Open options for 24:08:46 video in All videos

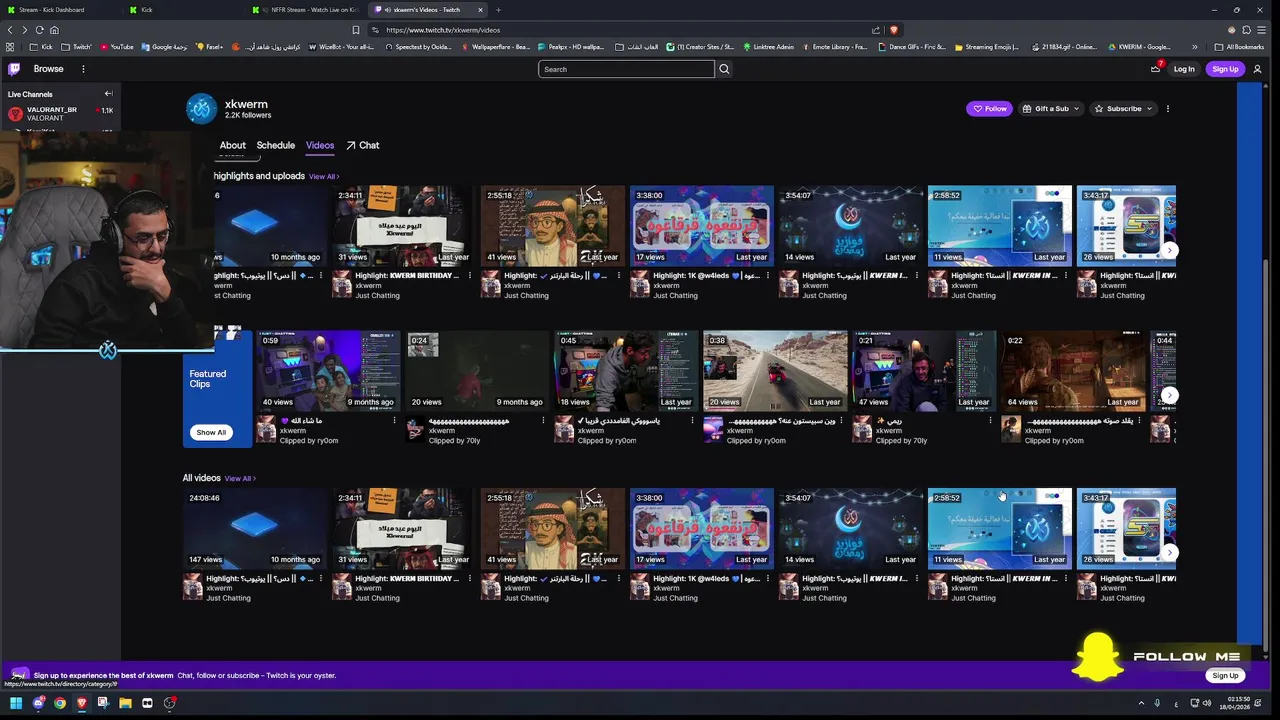320,579
